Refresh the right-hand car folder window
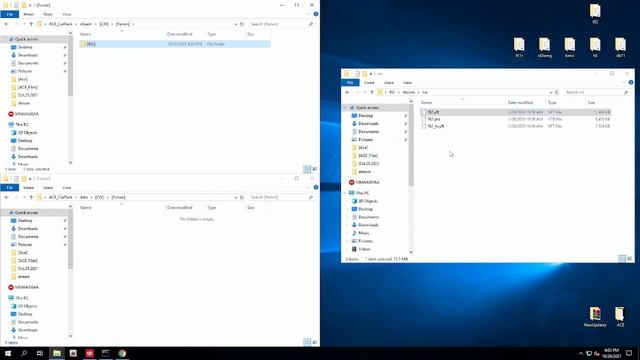The width and height of the screenshot is (640, 360). (557, 92)
